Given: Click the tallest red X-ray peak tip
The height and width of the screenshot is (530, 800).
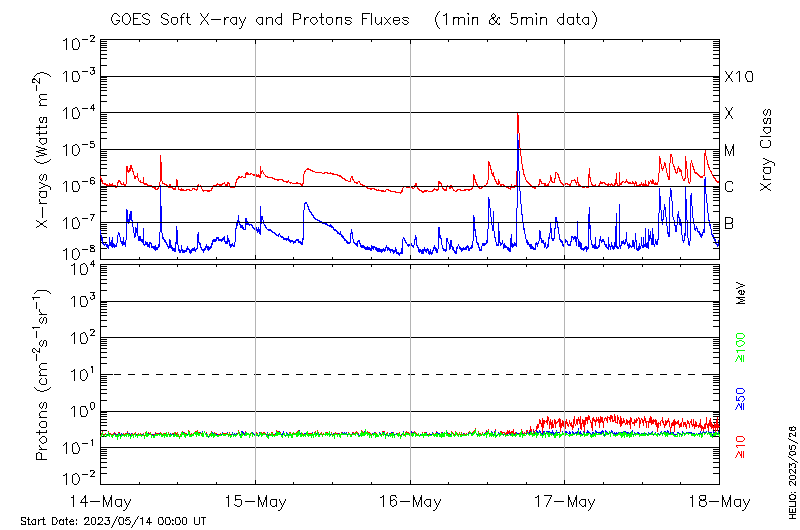Looking at the screenshot, I should click(x=517, y=114).
